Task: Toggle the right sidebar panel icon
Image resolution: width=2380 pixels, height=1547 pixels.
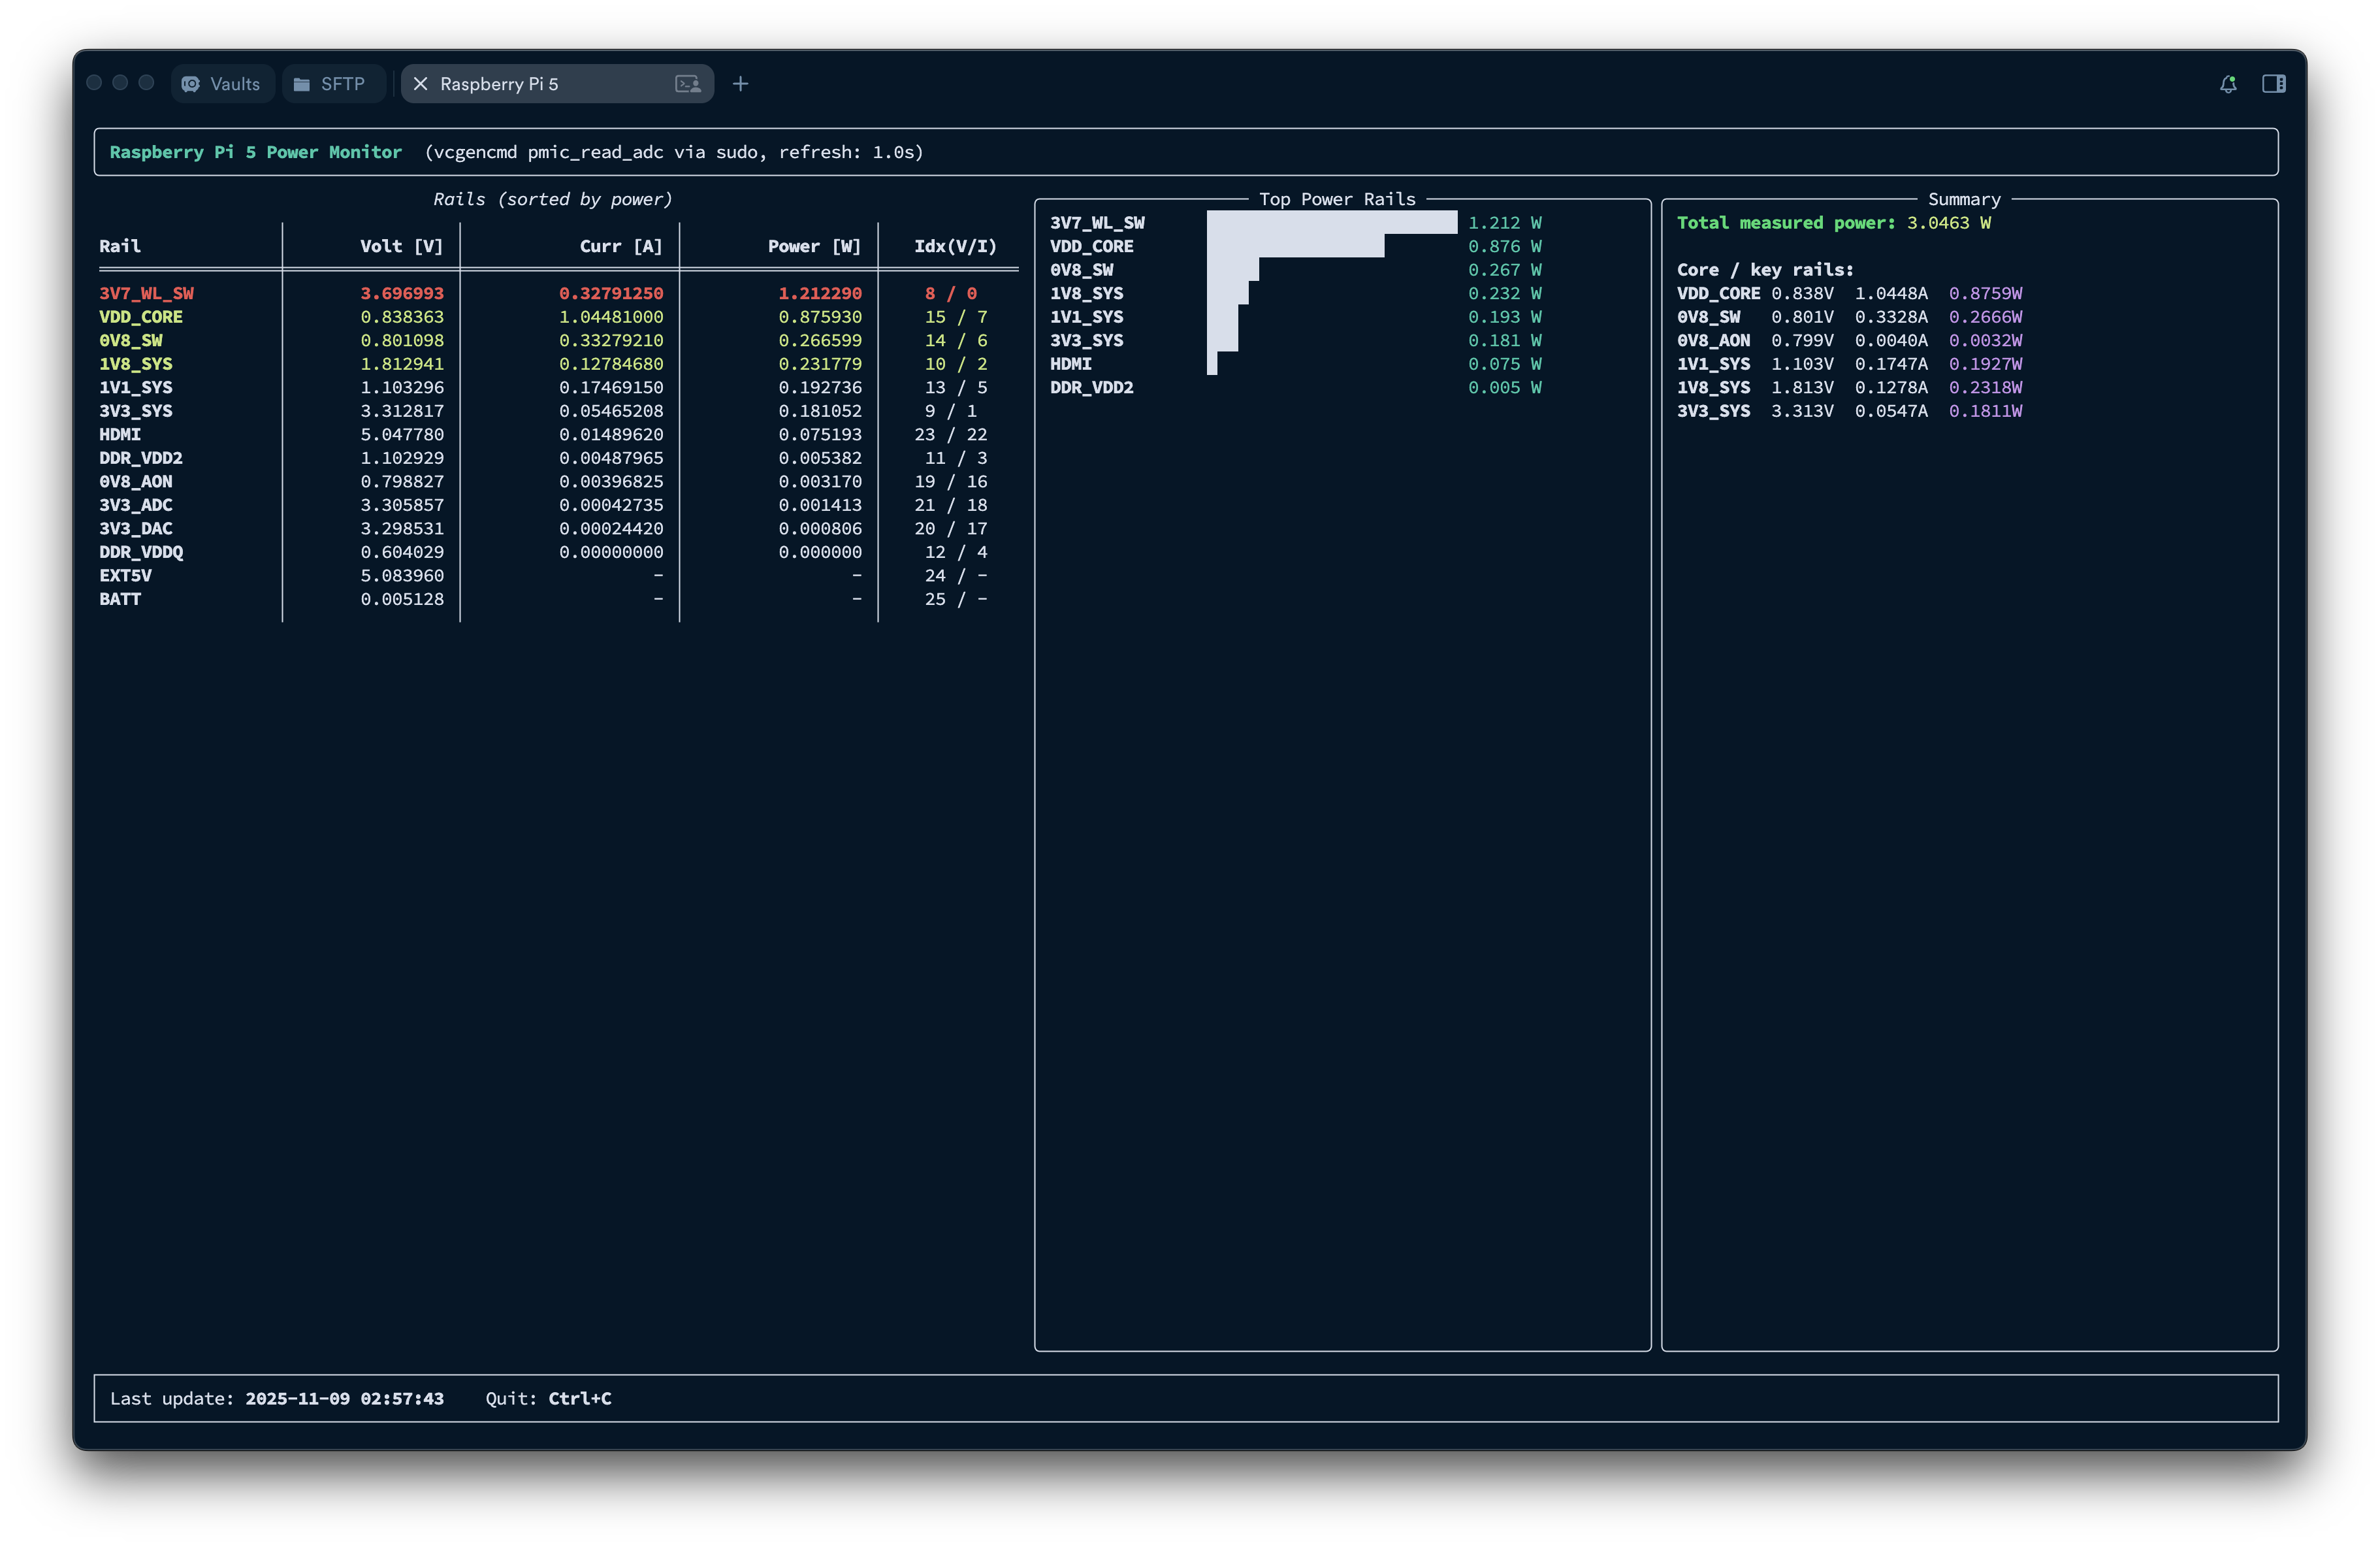Action: [x=2273, y=84]
